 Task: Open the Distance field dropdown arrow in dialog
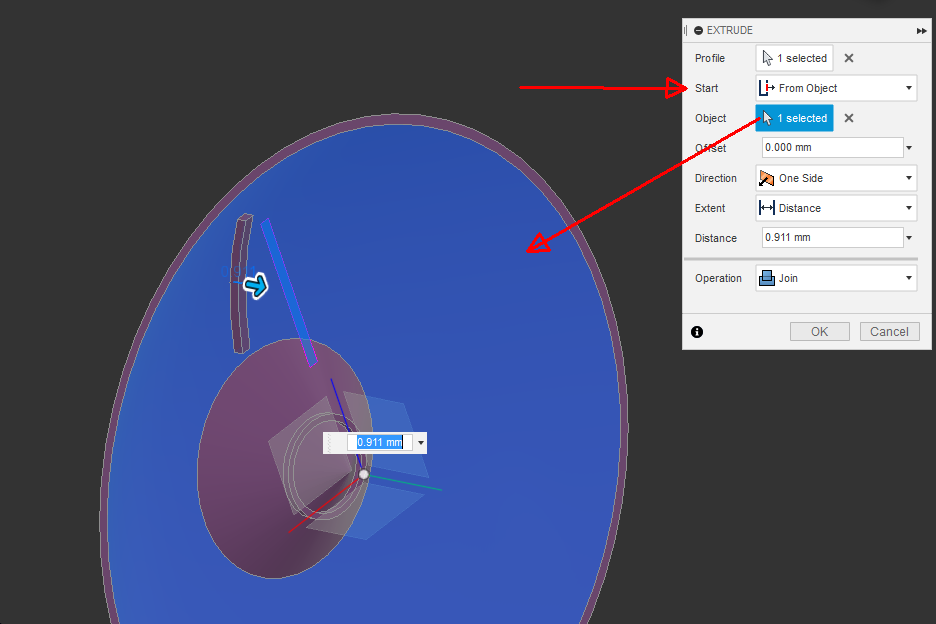tap(909, 238)
